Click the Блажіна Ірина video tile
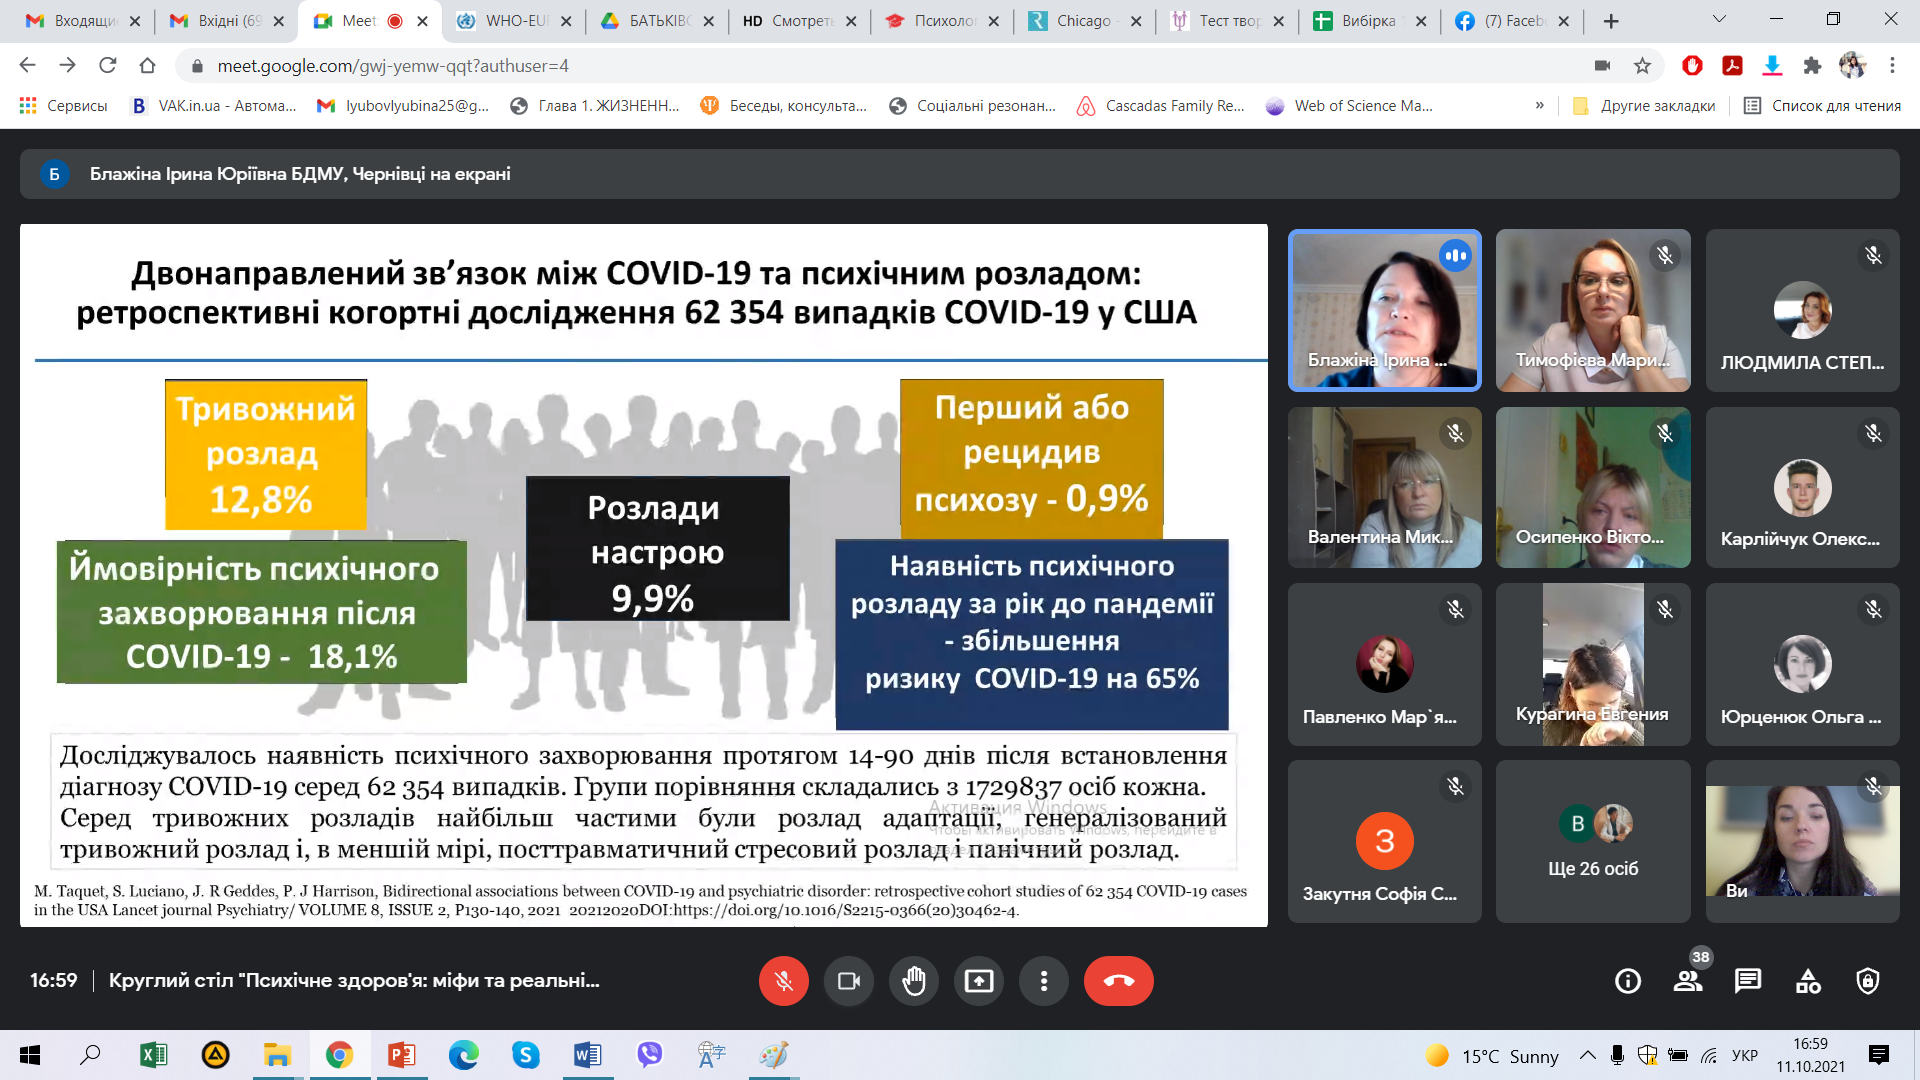 click(1384, 310)
